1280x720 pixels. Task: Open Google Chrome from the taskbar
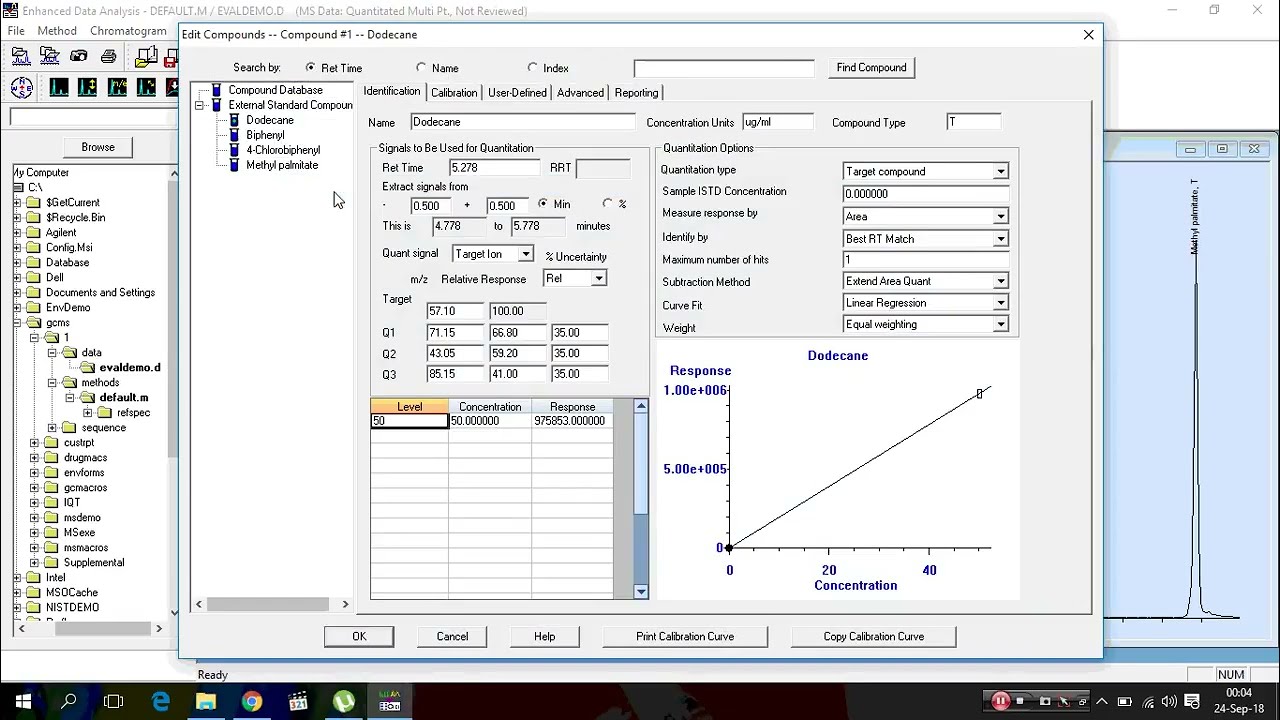[x=252, y=701]
